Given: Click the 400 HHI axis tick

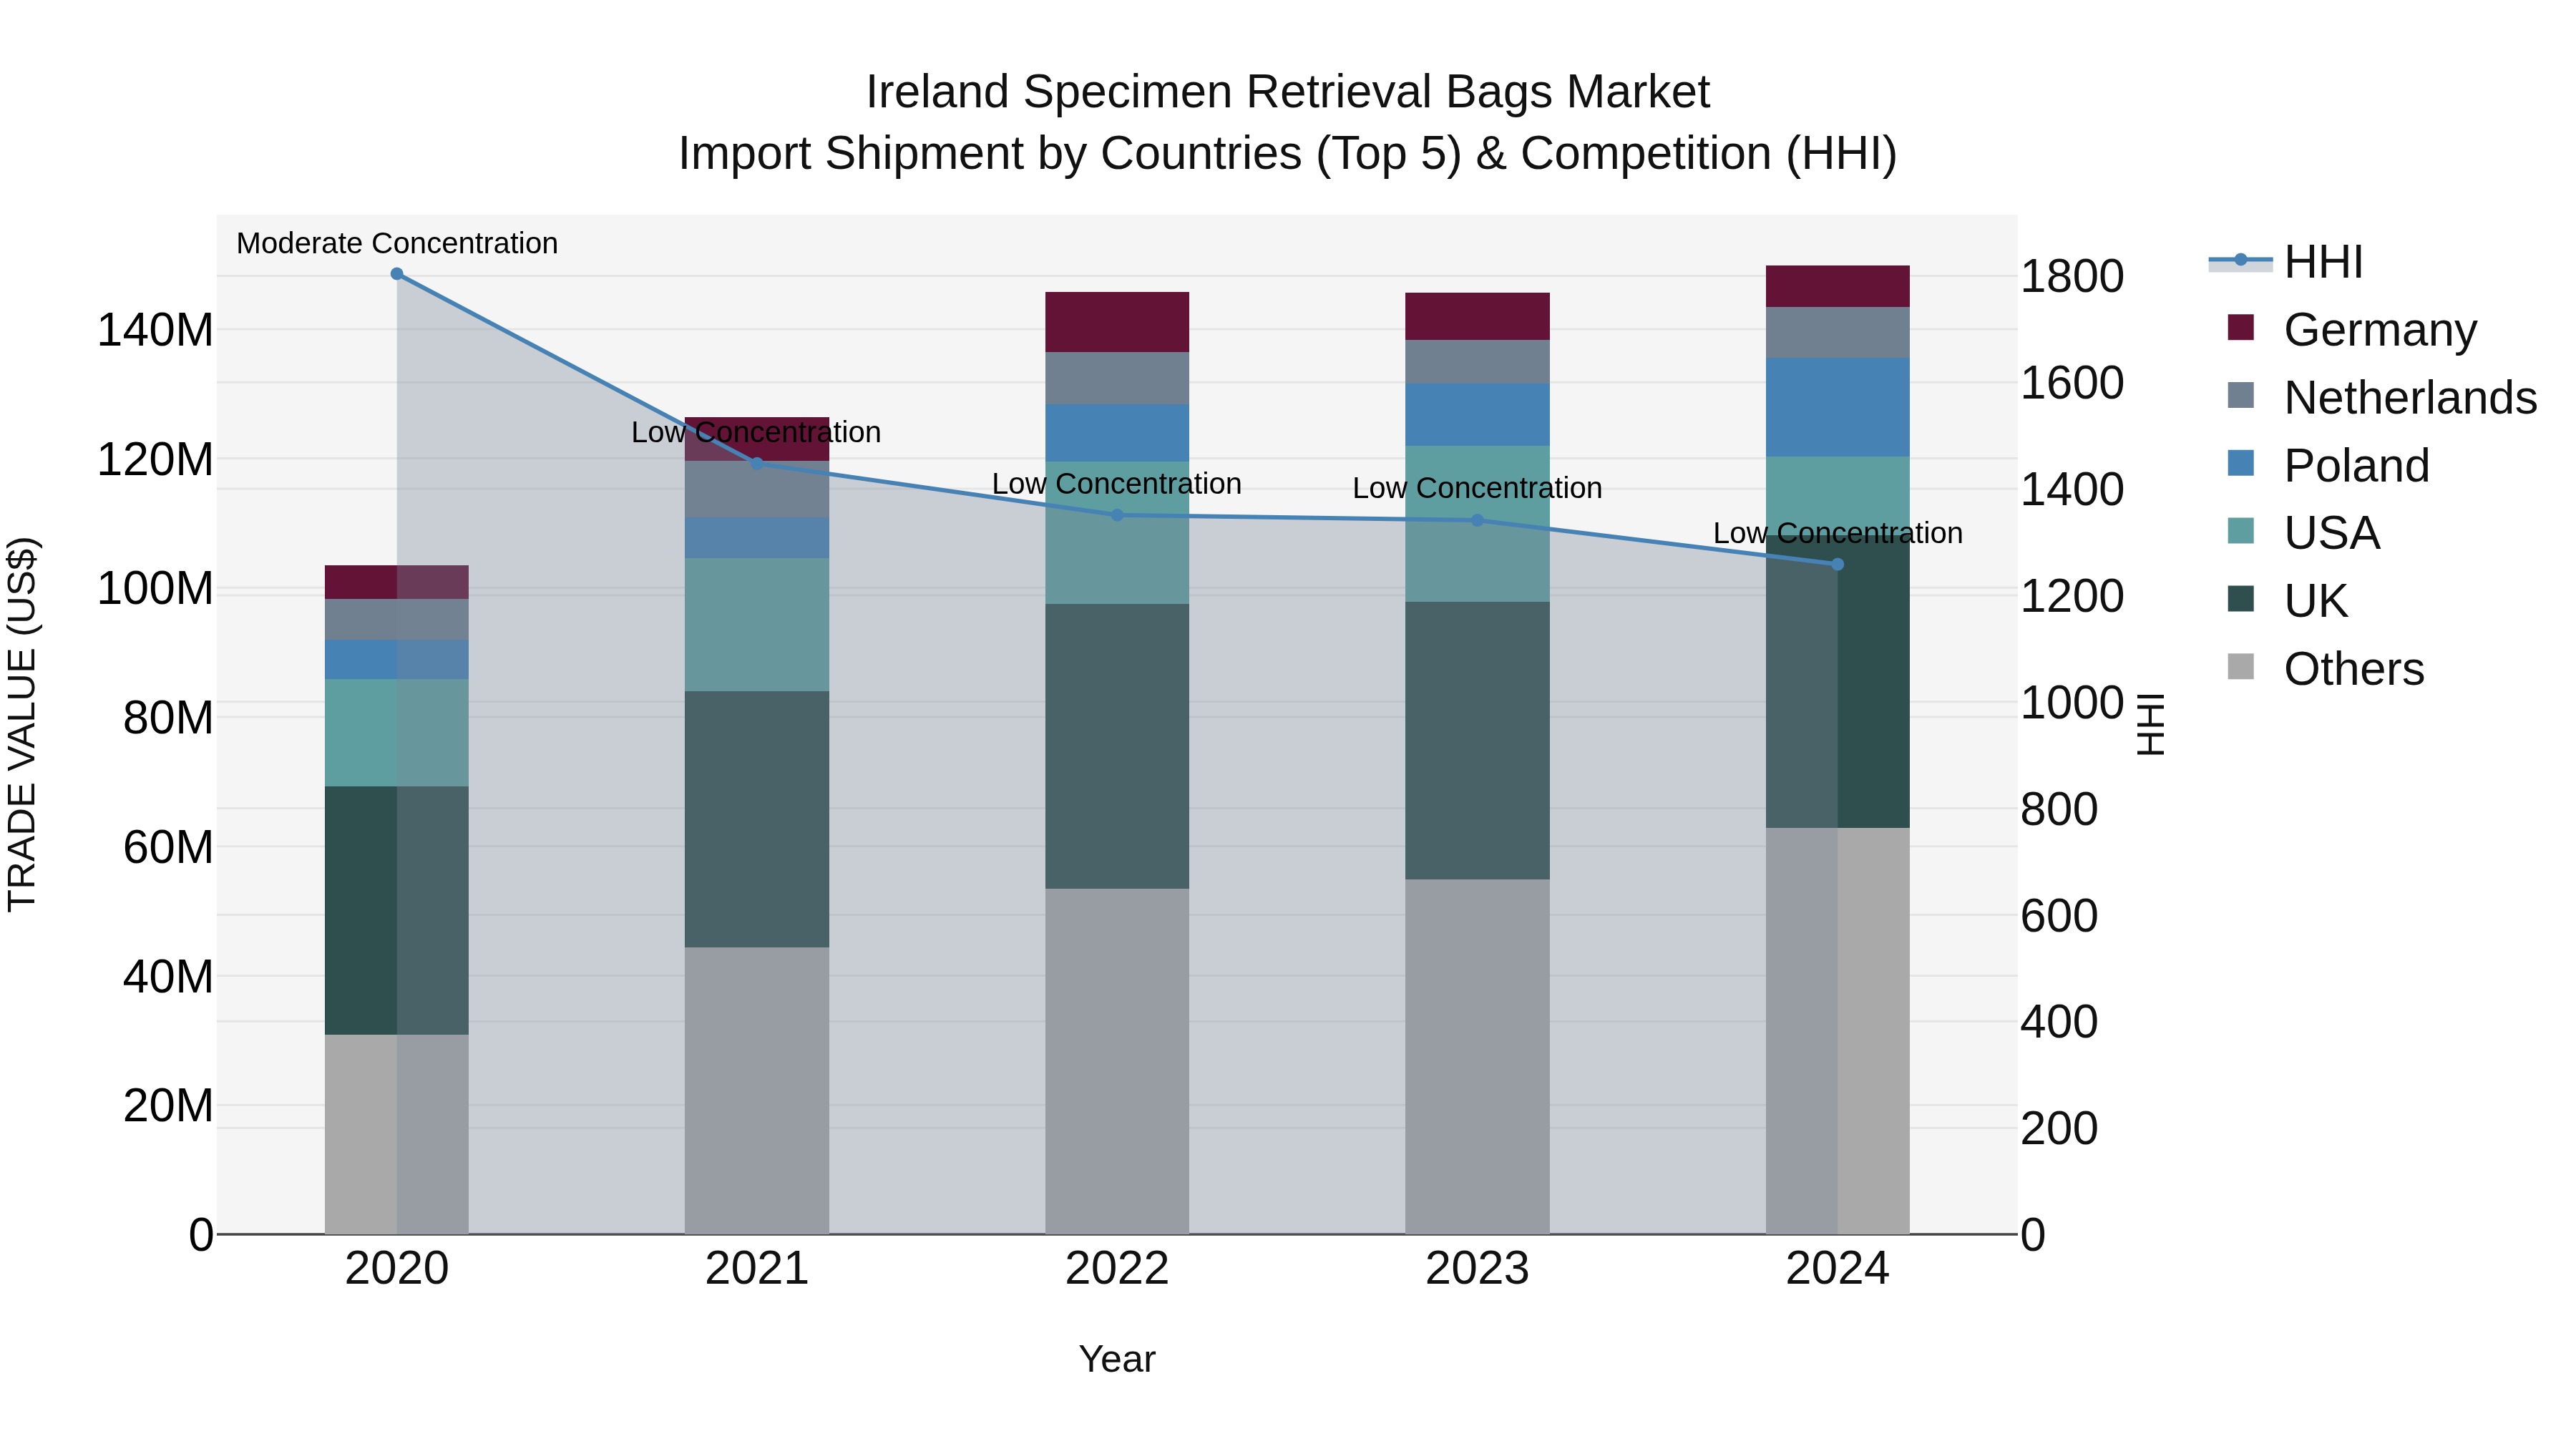Looking at the screenshot, I should 2059,1022.
